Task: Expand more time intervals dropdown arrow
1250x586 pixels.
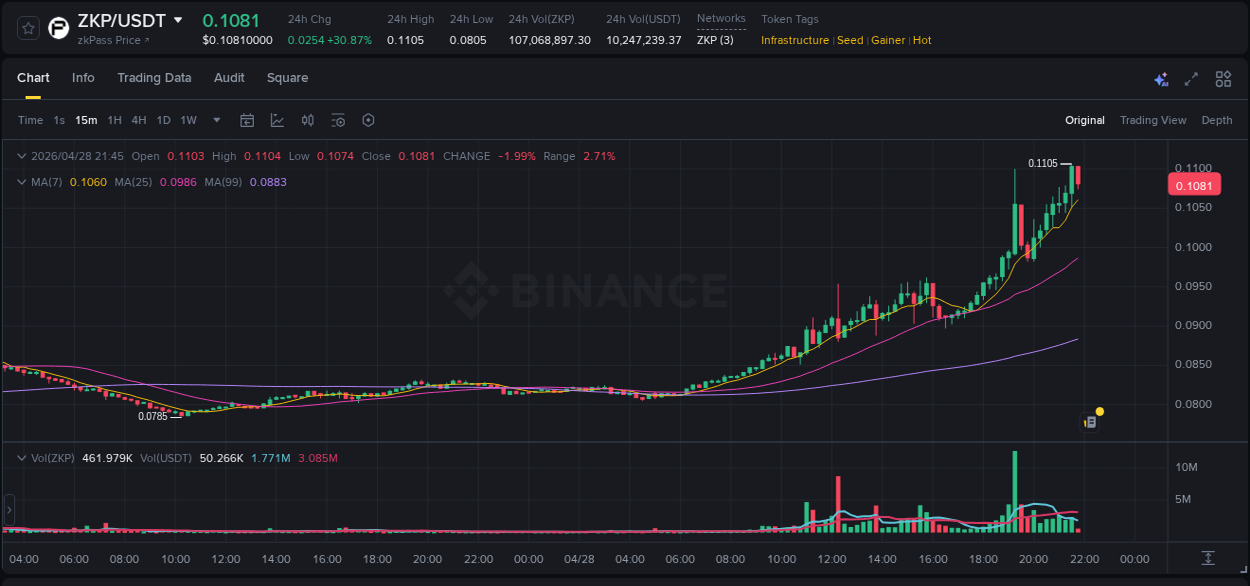Action: (217, 120)
